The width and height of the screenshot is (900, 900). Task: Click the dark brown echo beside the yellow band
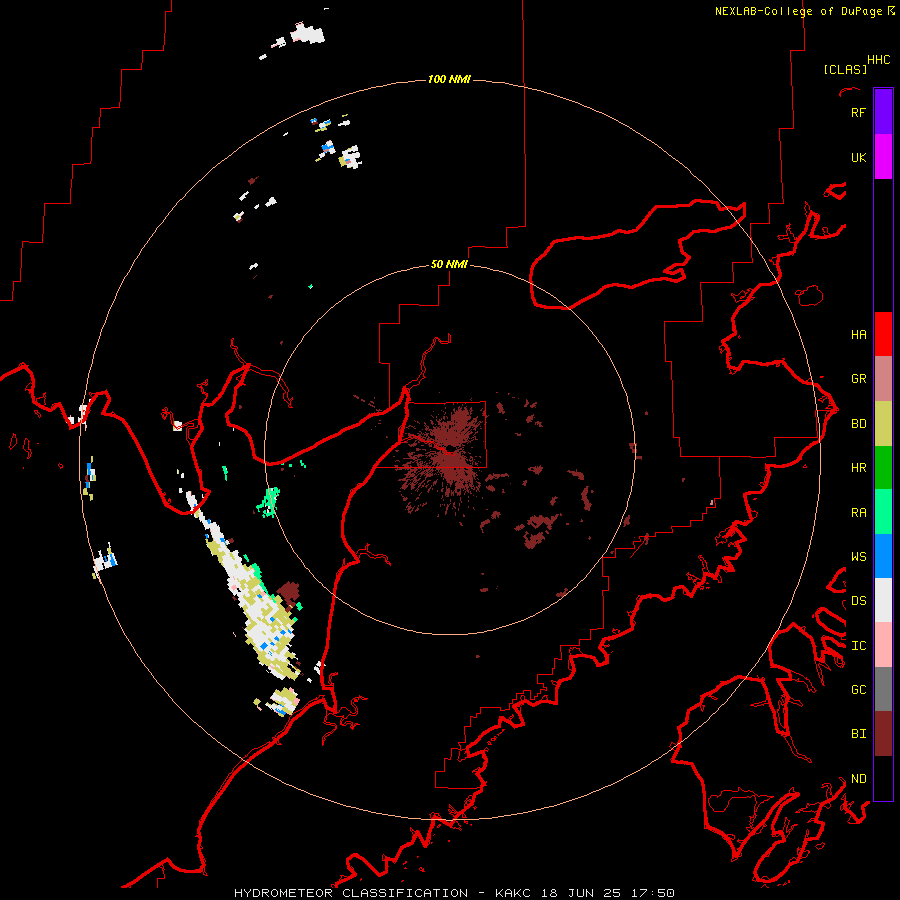click(x=289, y=593)
